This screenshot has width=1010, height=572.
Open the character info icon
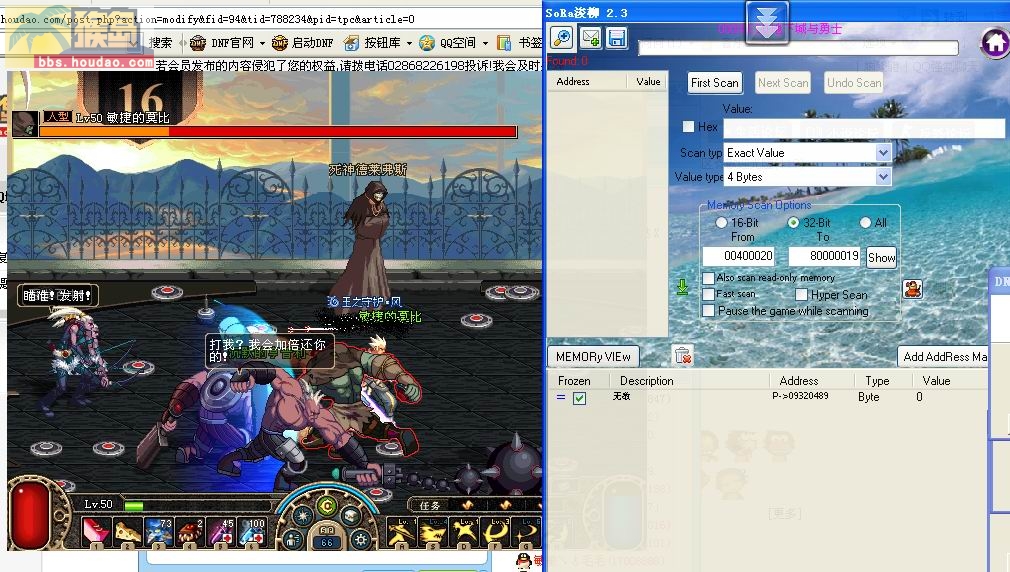pyautogui.click(x=292, y=540)
